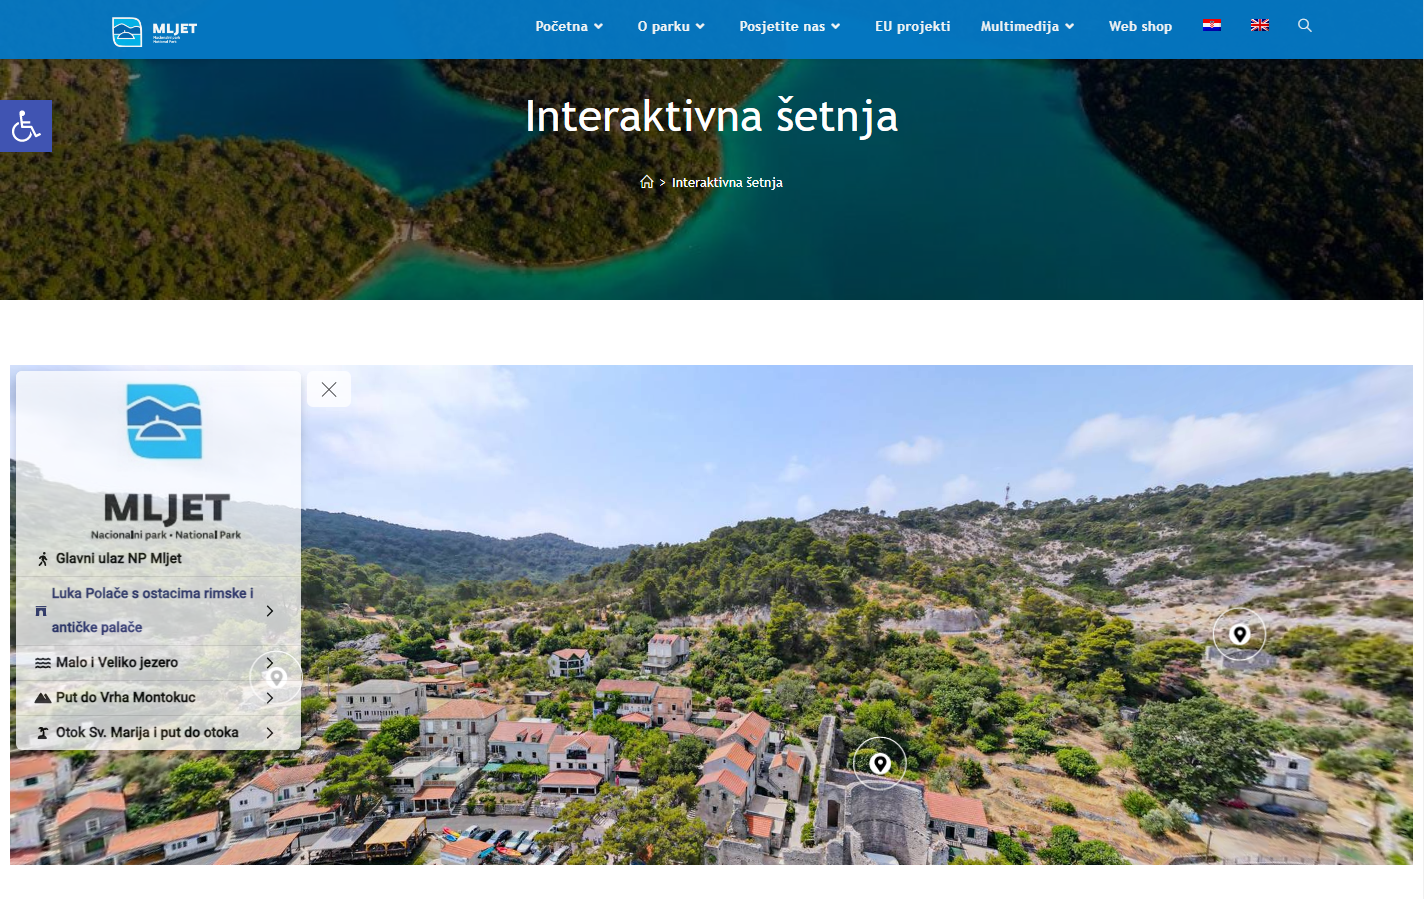This screenshot has width=1424, height=899.
Task: Open the EU projekti menu item
Action: [913, 27]
